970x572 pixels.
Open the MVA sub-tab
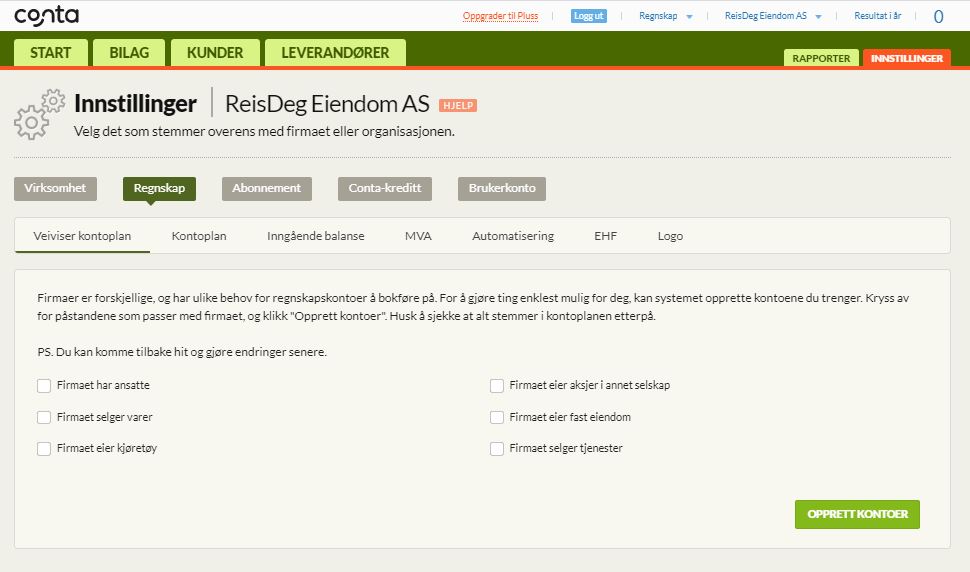click(x=418, y=236)
